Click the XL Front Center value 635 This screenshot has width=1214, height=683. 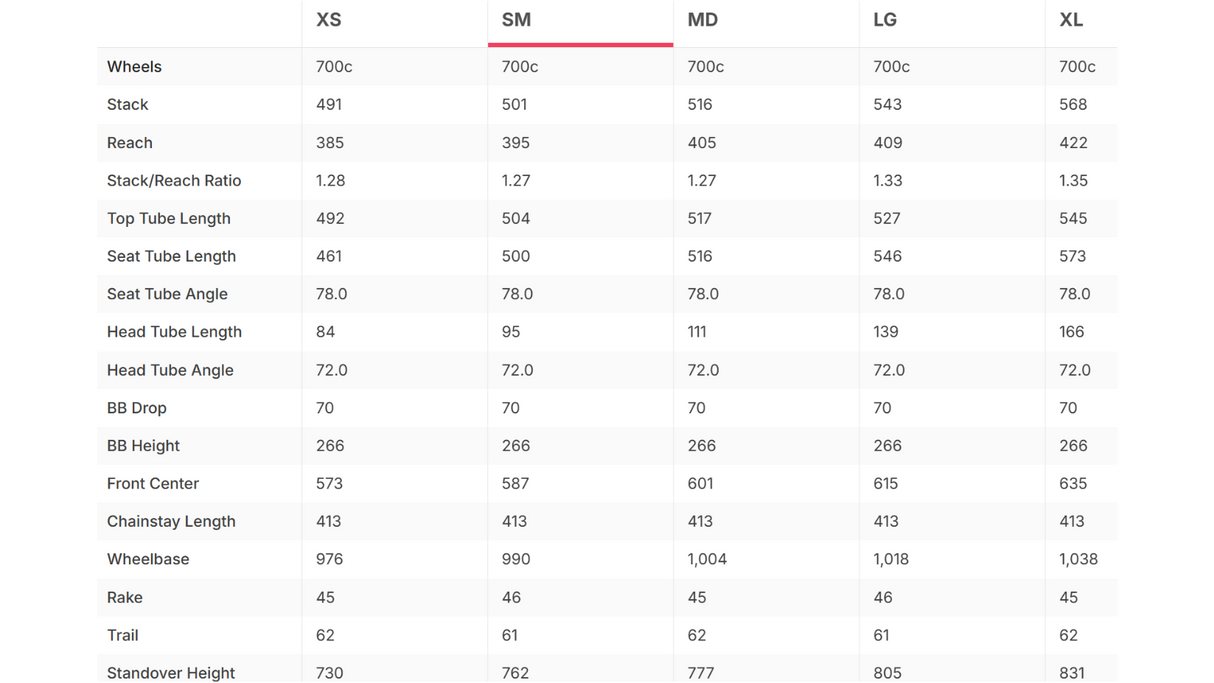(x=1073, y=484)
